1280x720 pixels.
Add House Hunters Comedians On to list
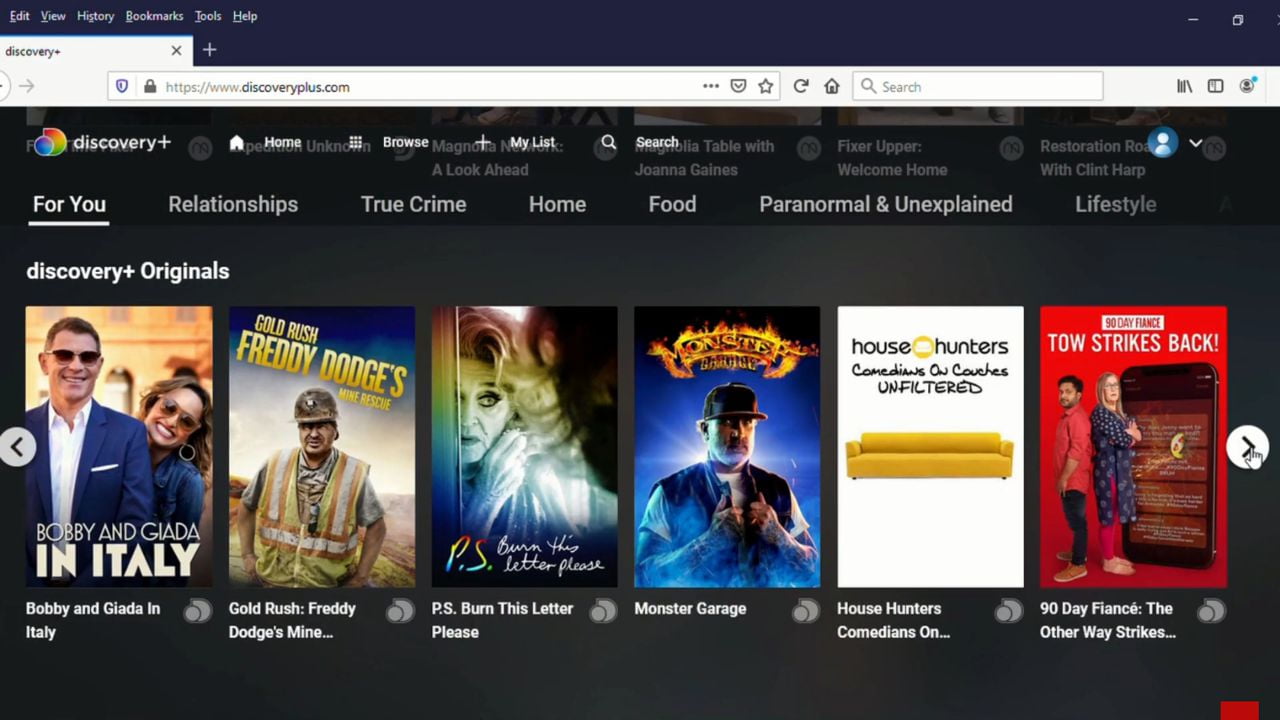1009,610
